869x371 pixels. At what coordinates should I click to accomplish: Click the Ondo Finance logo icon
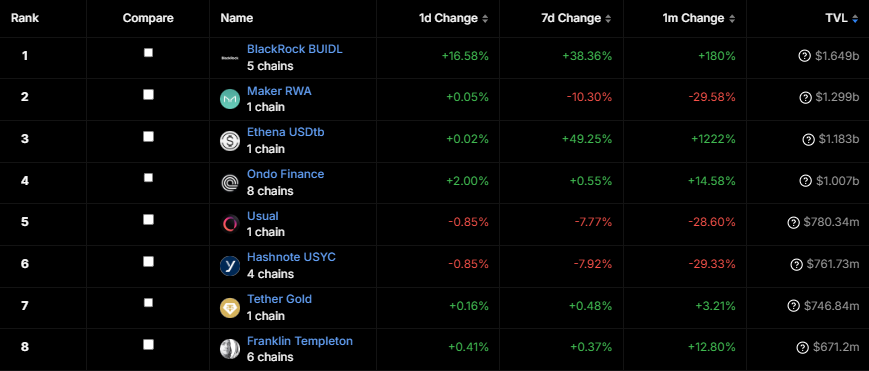point(229,183)
